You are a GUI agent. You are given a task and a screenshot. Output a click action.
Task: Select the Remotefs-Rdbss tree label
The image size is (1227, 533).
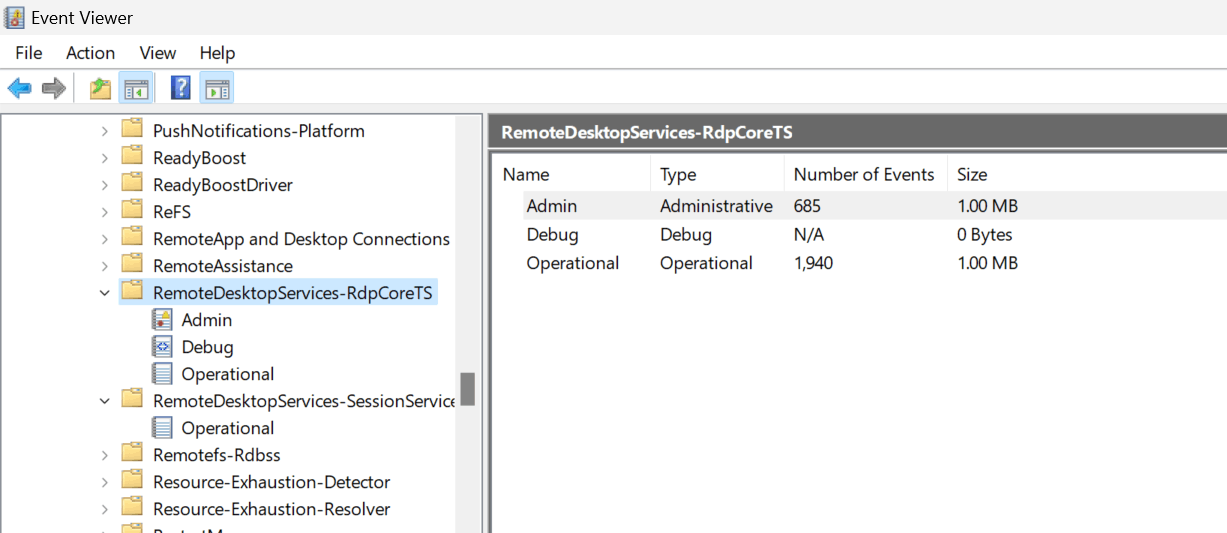coord(217,455)
